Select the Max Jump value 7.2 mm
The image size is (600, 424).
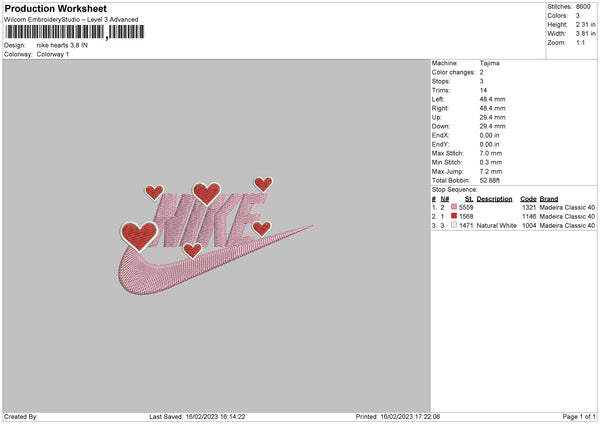(491, 171)
